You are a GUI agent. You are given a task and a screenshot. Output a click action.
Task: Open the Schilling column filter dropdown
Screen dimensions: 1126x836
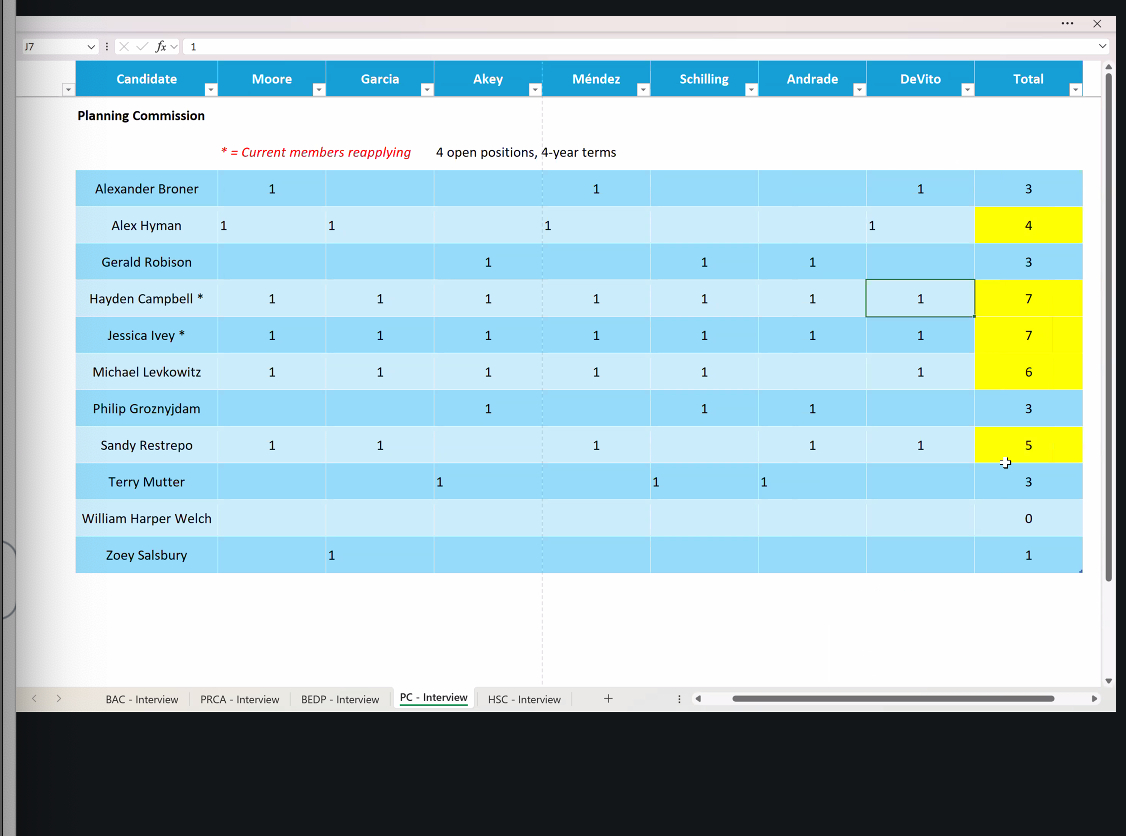750,90
